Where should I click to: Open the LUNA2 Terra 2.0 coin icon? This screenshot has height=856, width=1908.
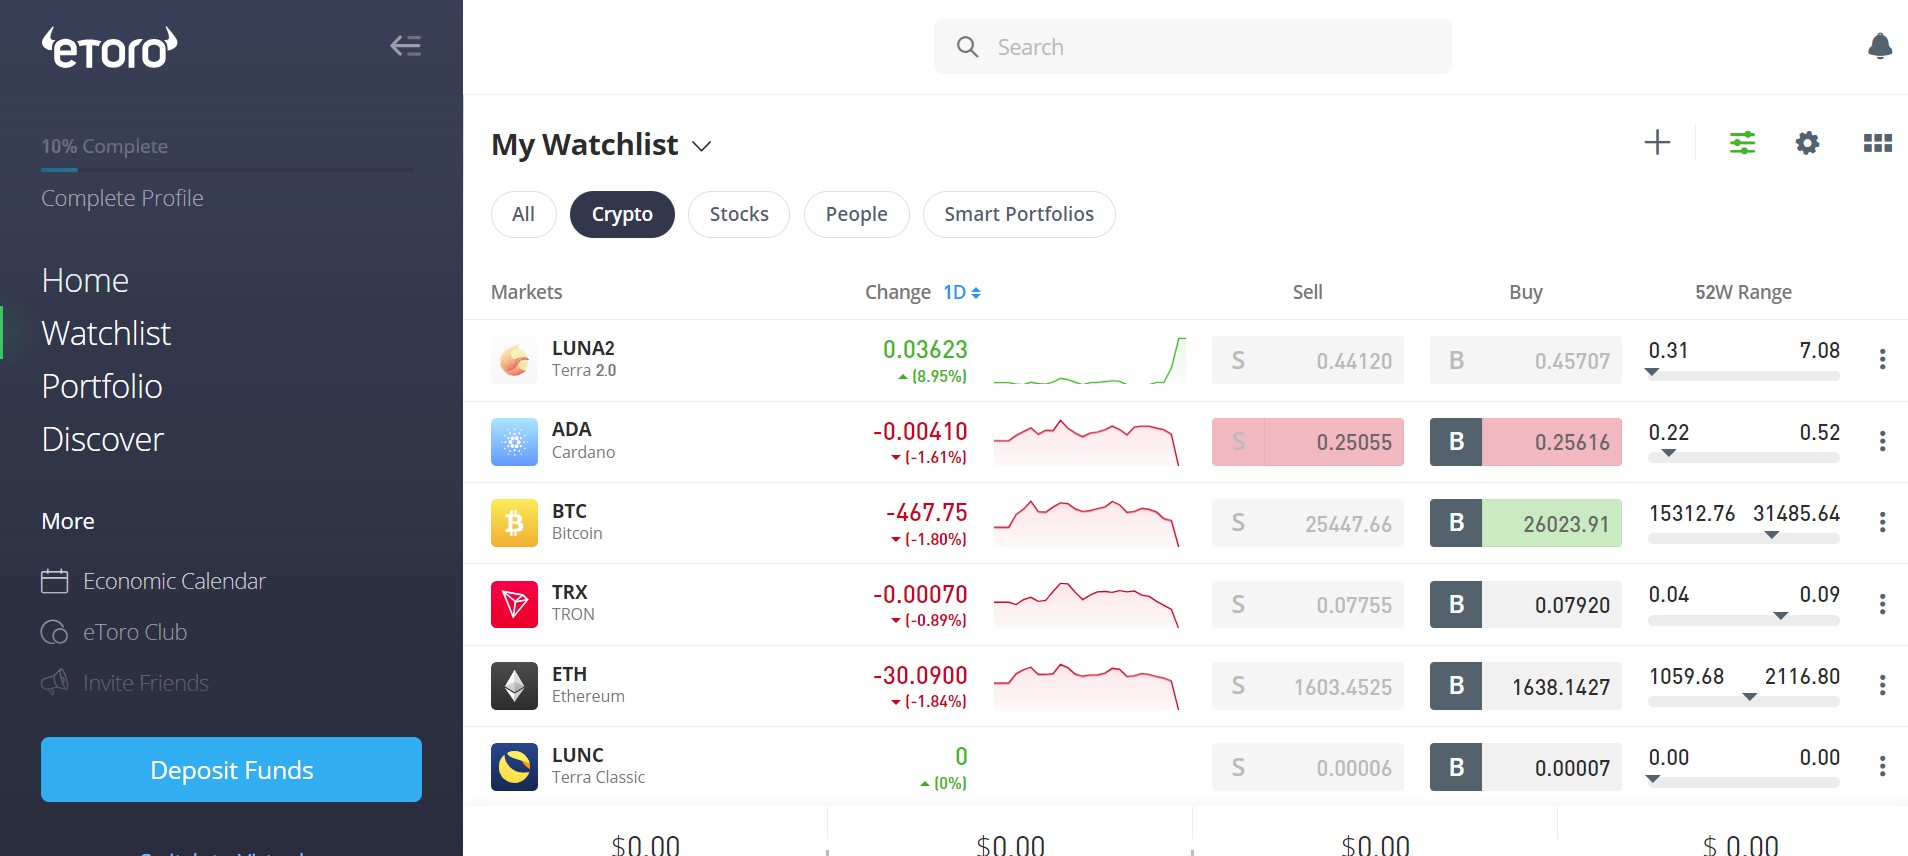pyautogui.click(x=514, y=360)
